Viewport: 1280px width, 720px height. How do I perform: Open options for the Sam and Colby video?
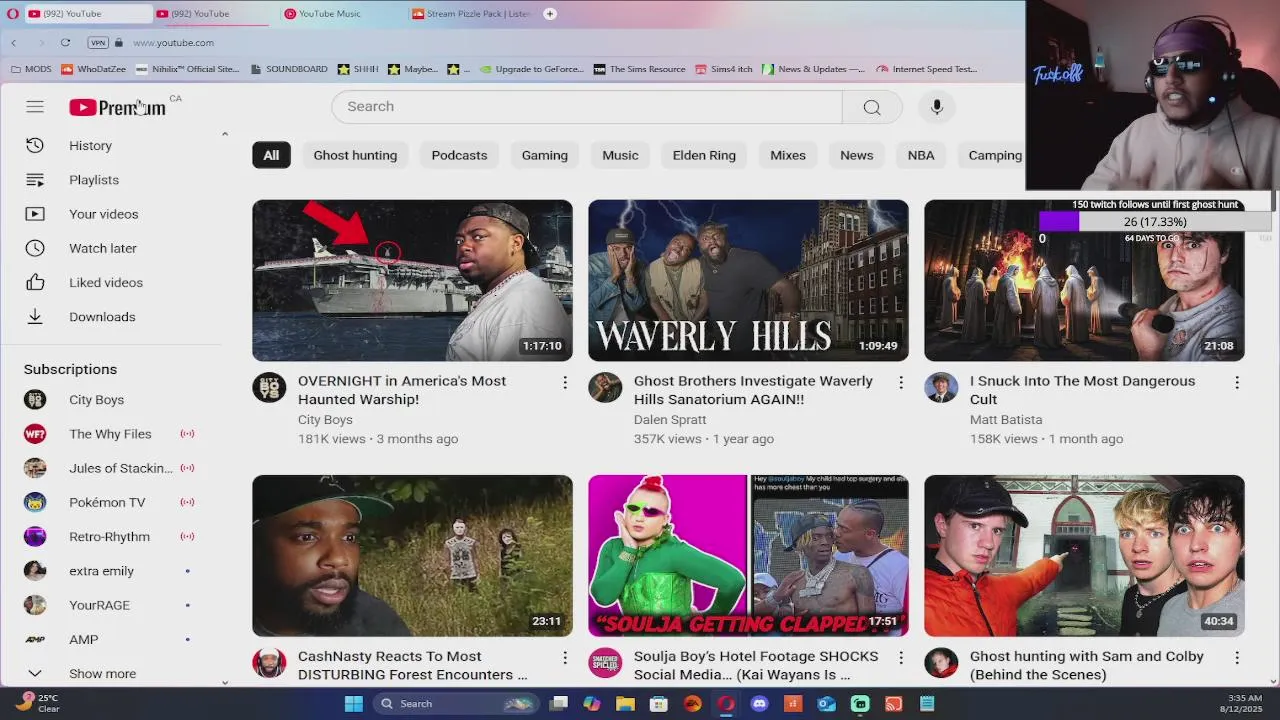[x=1237, y=658]
